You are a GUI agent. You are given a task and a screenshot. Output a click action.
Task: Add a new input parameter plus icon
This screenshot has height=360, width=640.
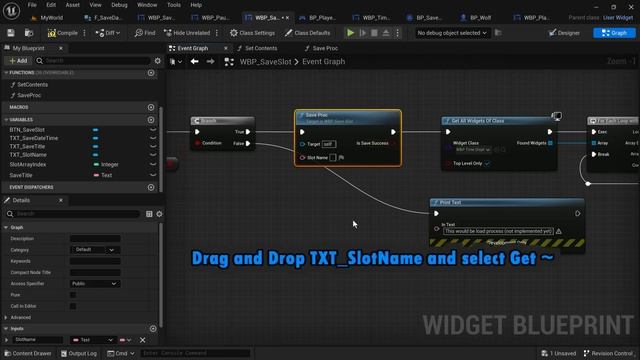click(x=153, y=329)
